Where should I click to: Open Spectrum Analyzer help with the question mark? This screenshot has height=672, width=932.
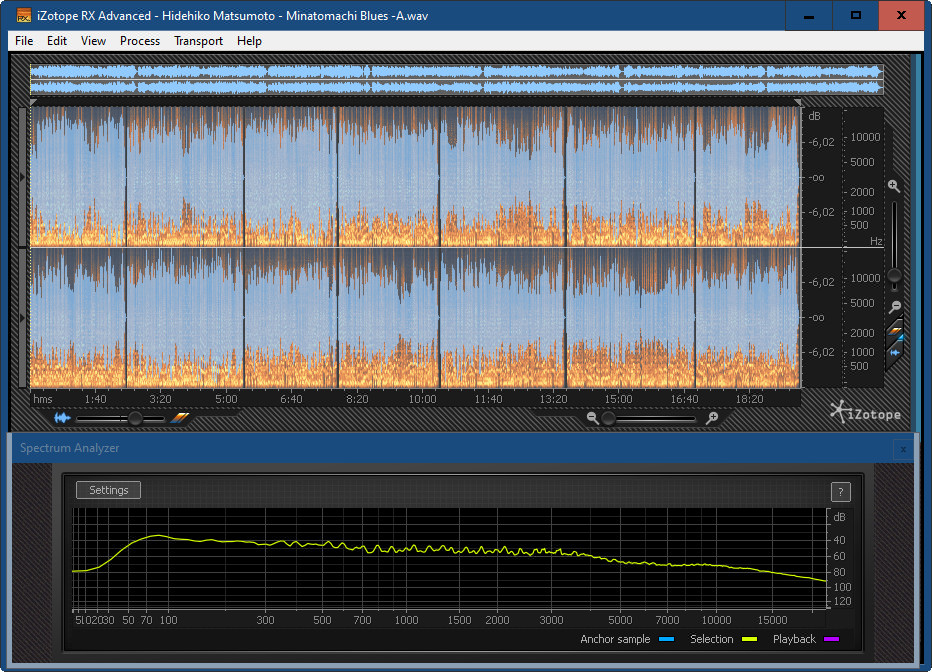pyautogui.click(x=841, y=491)
